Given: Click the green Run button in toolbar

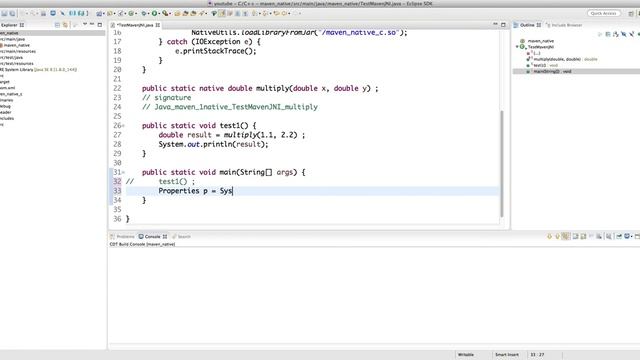Looking at the screenshot, I should click(x=154, y=13).
